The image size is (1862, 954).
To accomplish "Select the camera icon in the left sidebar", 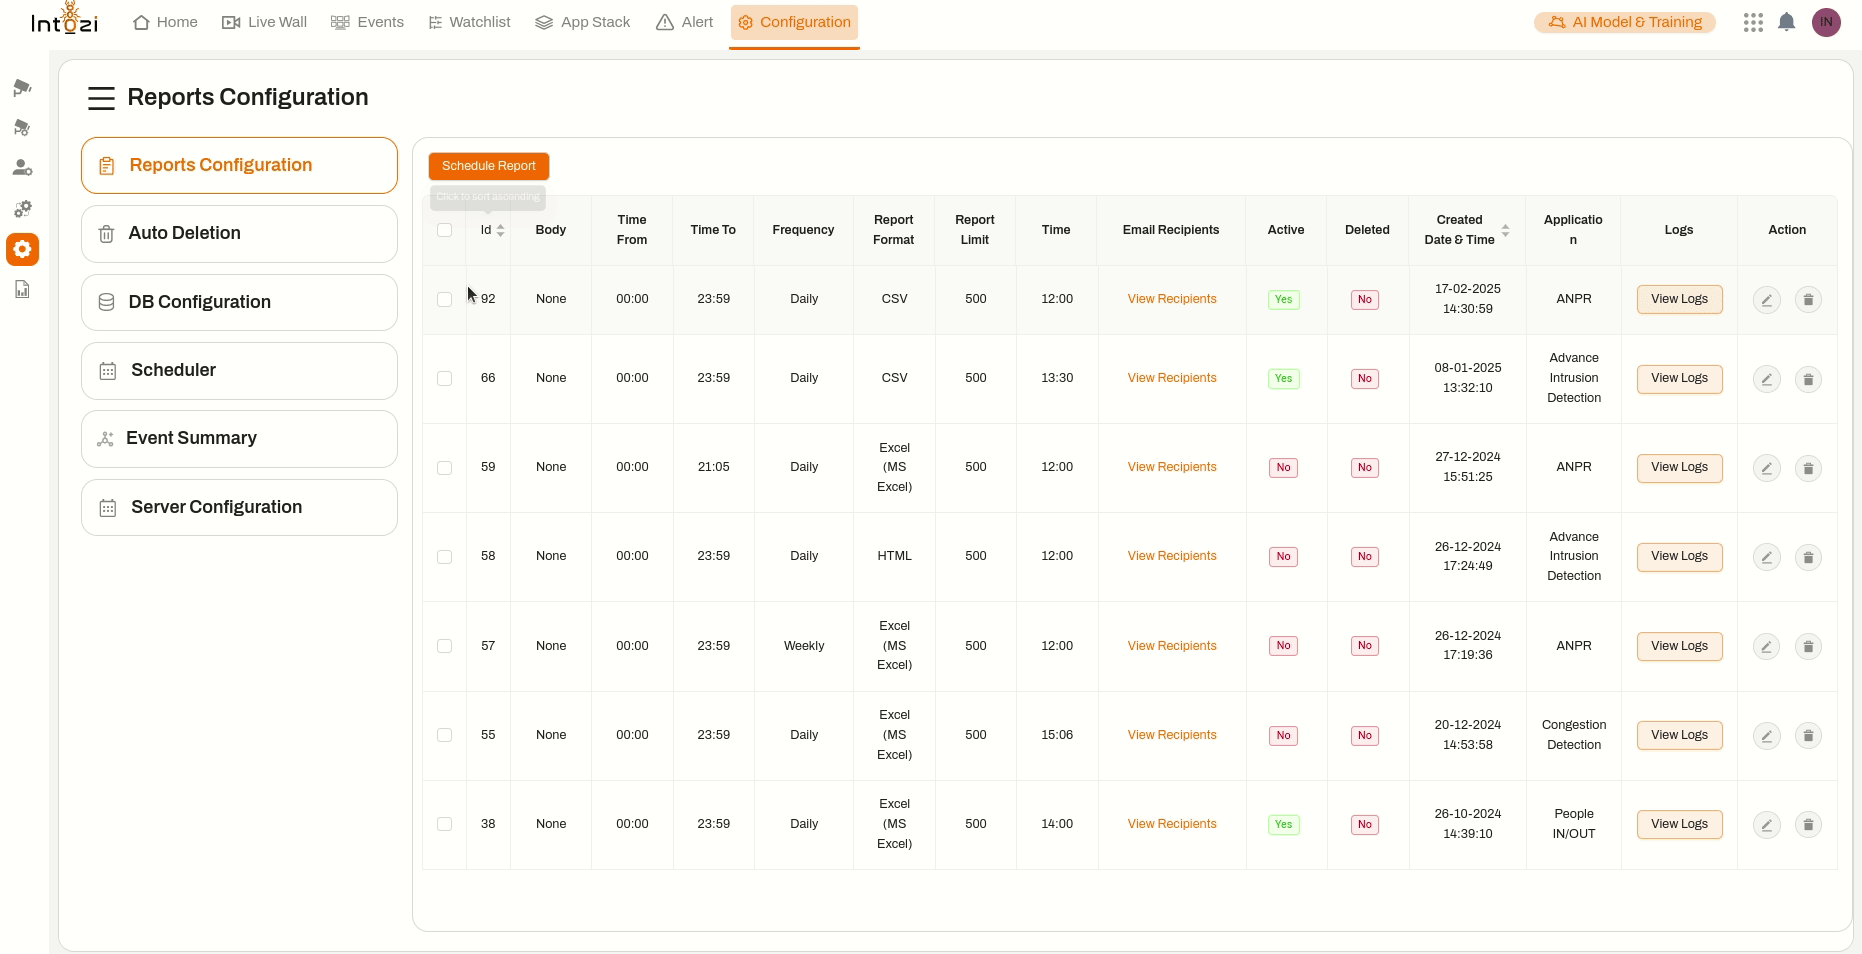I will [22, 87].
